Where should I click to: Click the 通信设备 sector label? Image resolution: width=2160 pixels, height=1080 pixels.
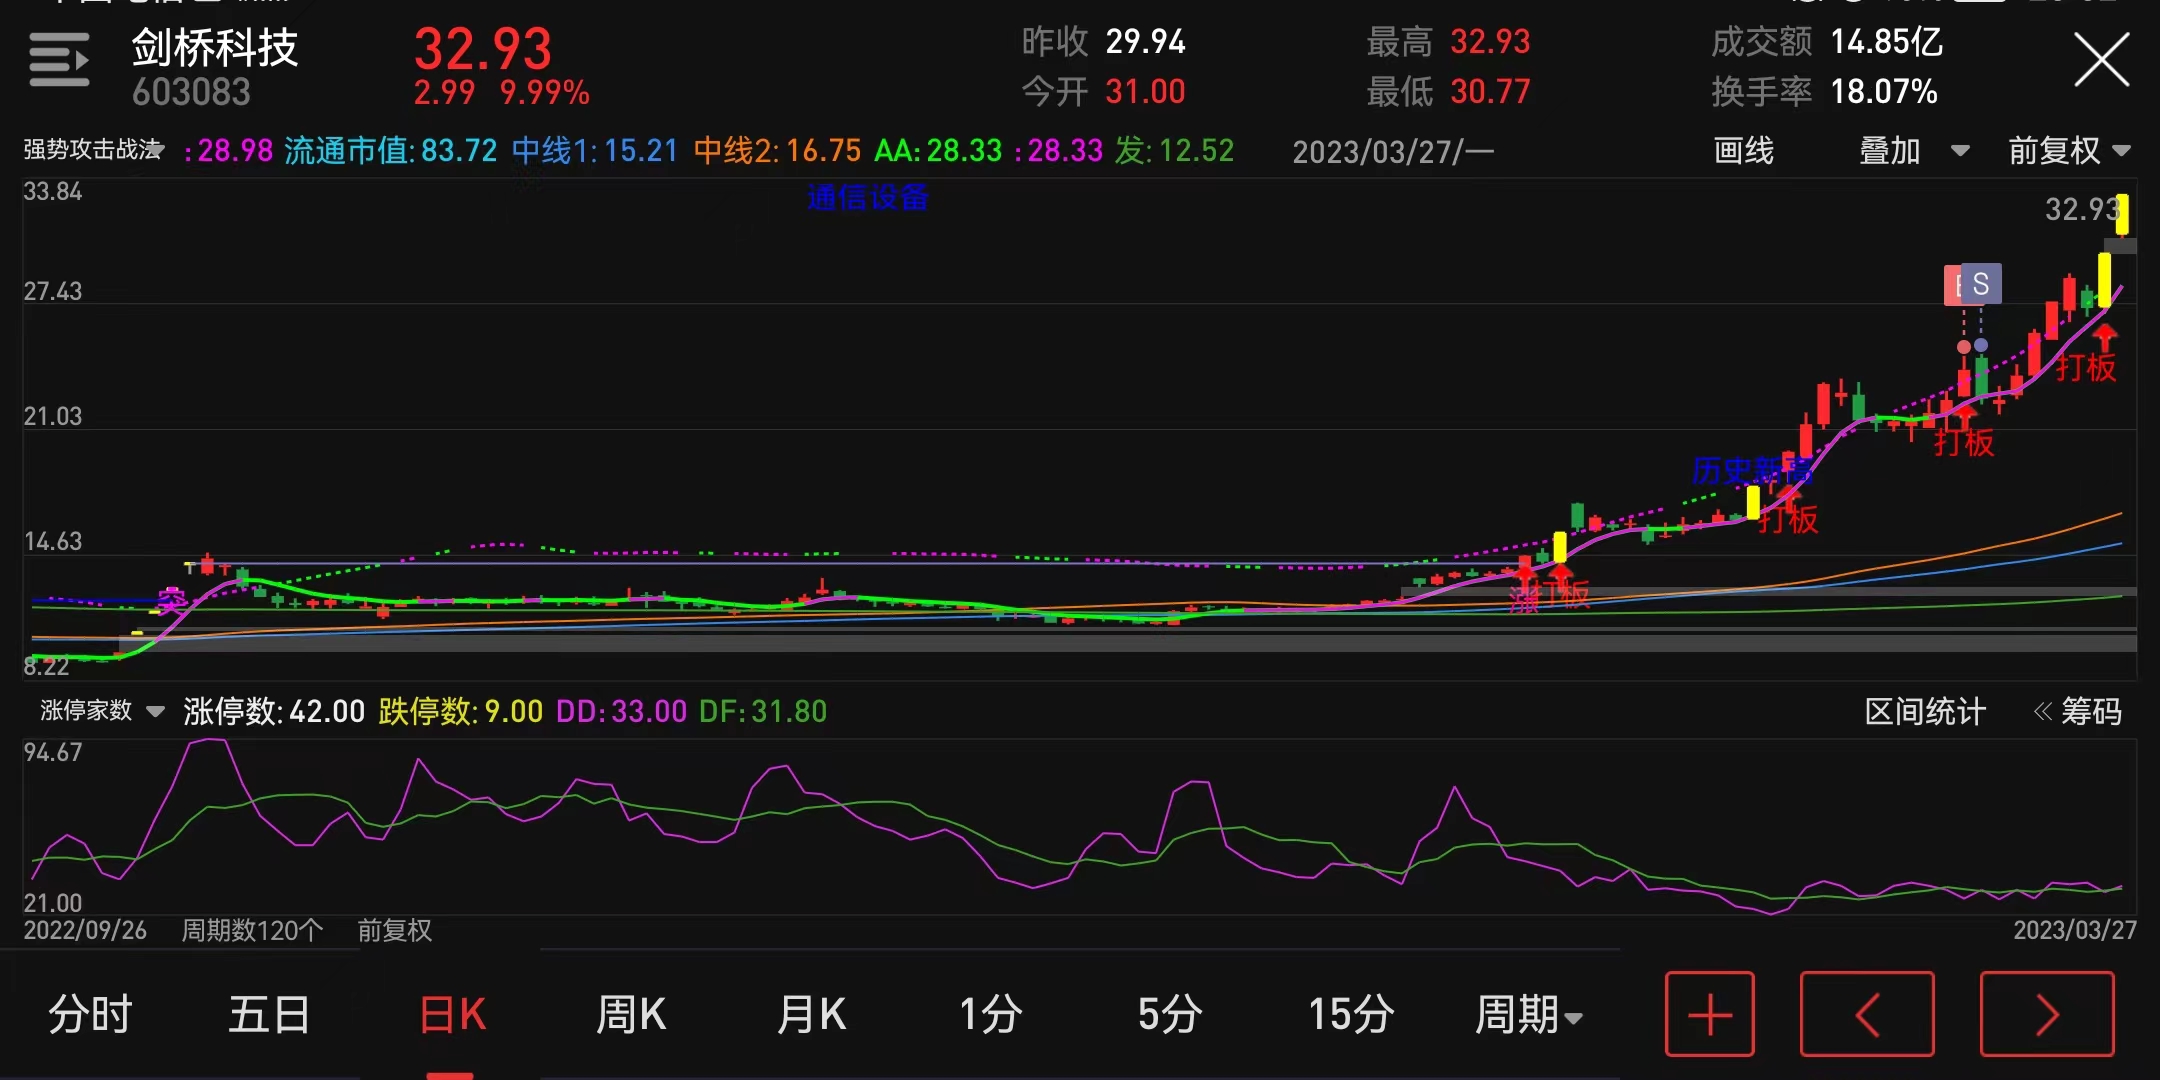click(867, 198)
